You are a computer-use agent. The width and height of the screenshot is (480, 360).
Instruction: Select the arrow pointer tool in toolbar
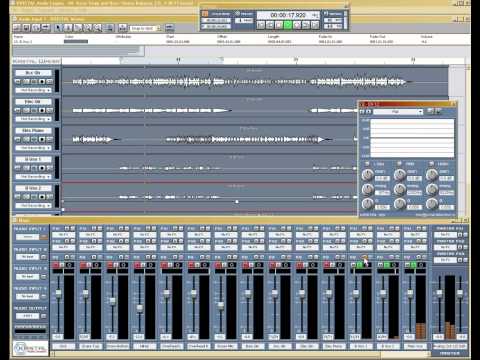[59, 28]
